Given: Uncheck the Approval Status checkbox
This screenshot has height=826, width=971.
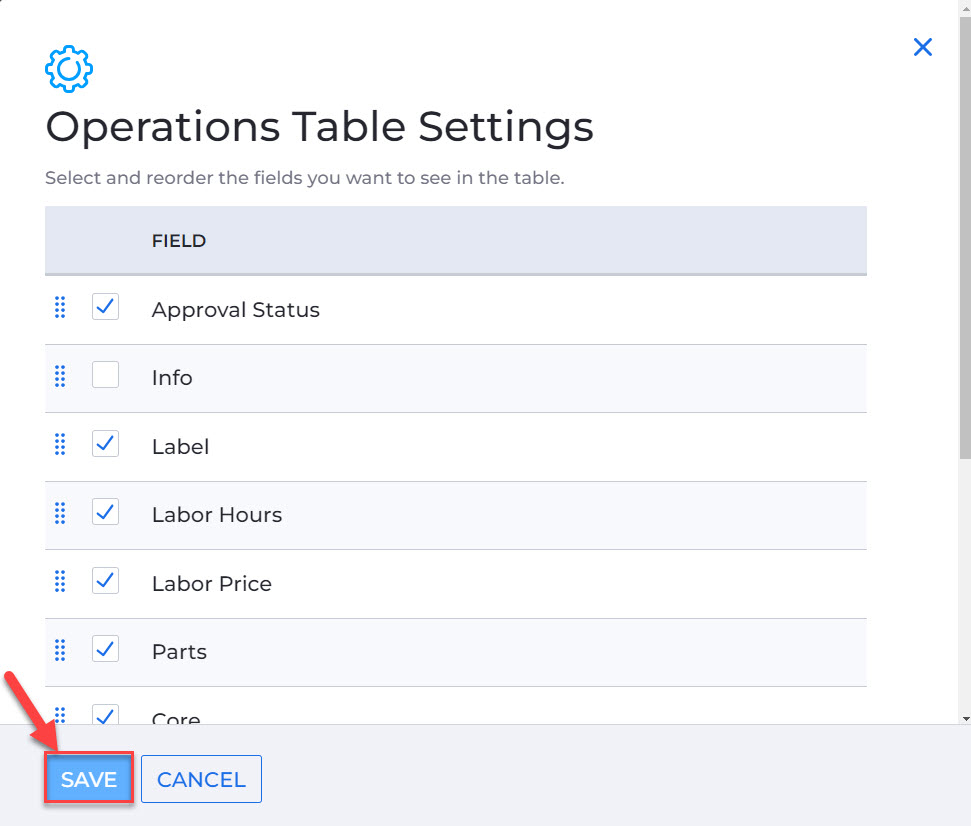Looking at the screenshot, I should pyautogui.click(x=105, y=306).
